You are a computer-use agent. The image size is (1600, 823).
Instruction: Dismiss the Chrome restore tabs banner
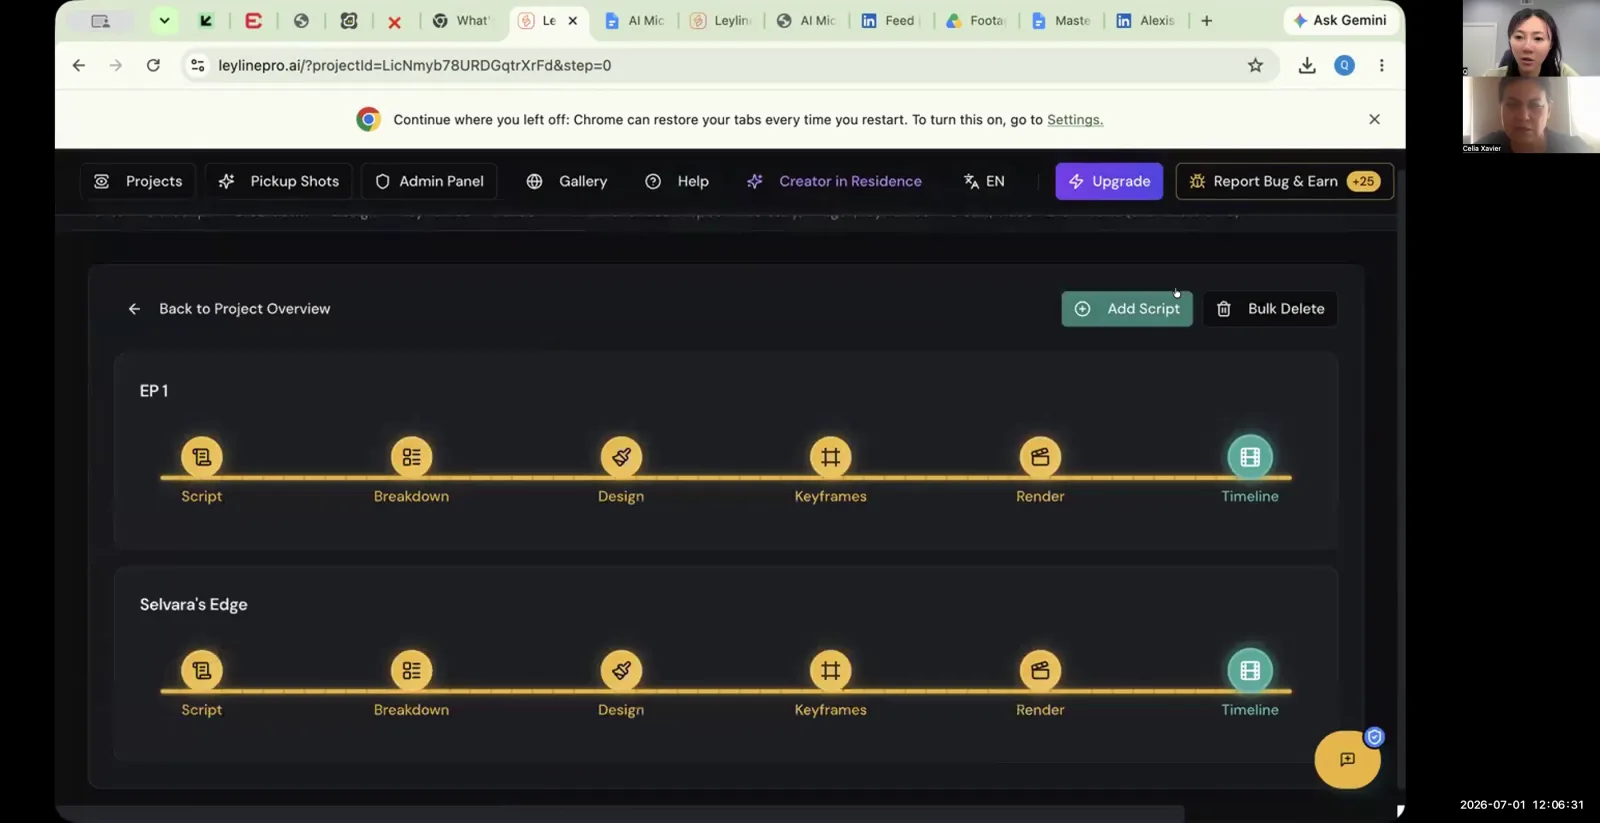pyautogui.click(x=1374, y=119)
